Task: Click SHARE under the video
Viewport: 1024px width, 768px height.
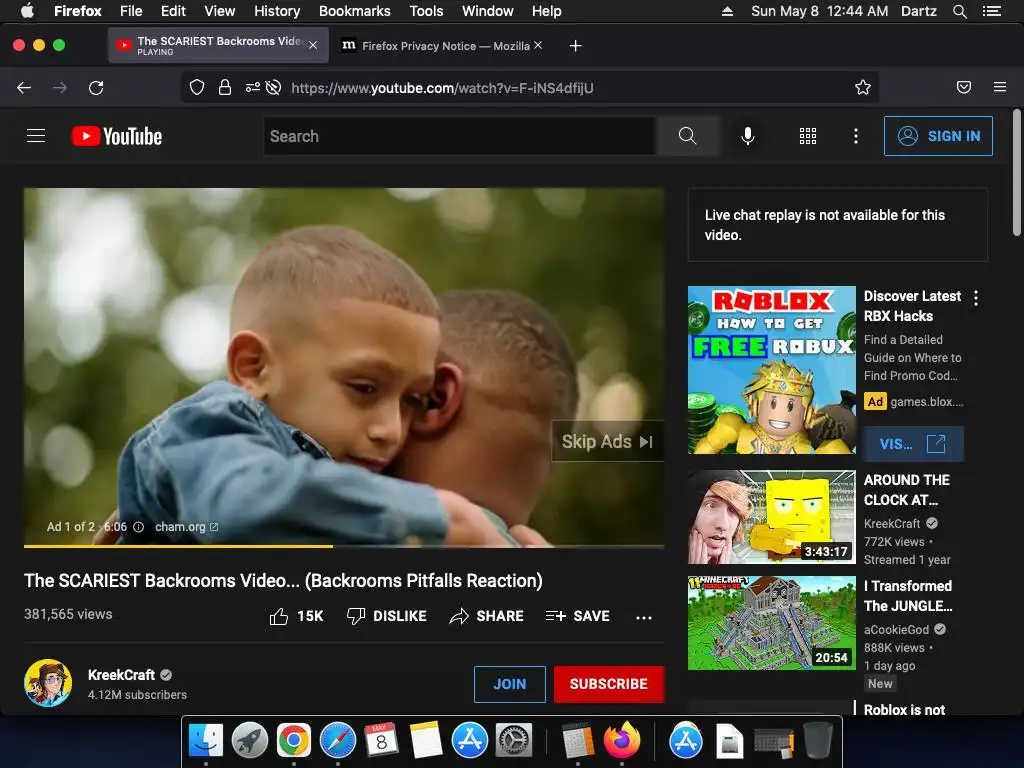Action: (x=487, y=616)
